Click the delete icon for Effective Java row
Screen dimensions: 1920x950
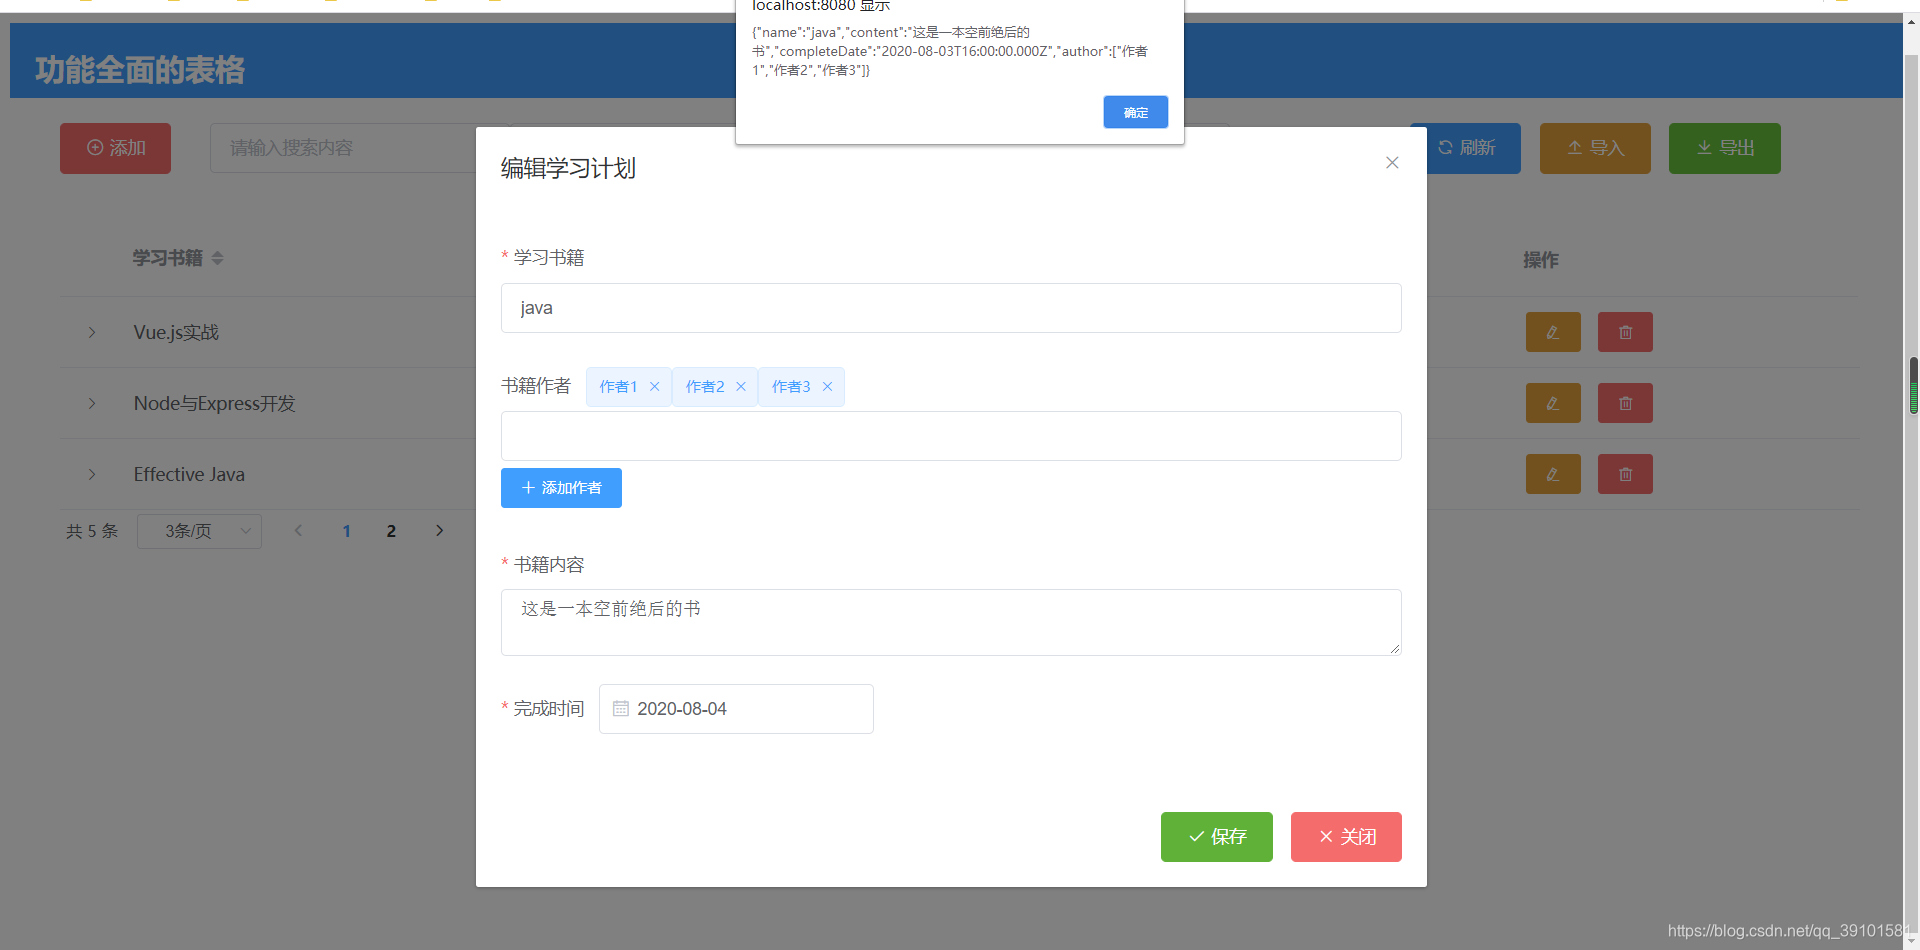[1624, 474]
